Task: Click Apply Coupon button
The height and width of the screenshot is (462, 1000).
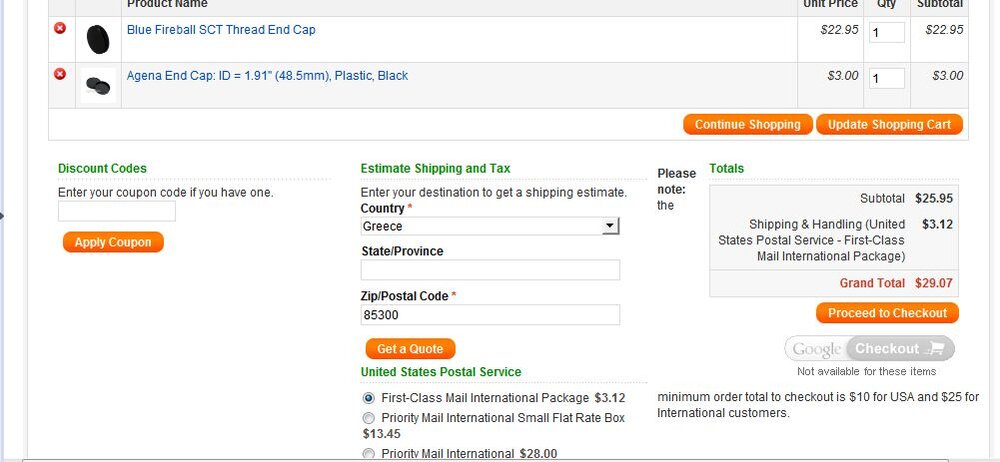Action: tap(113, 242)
